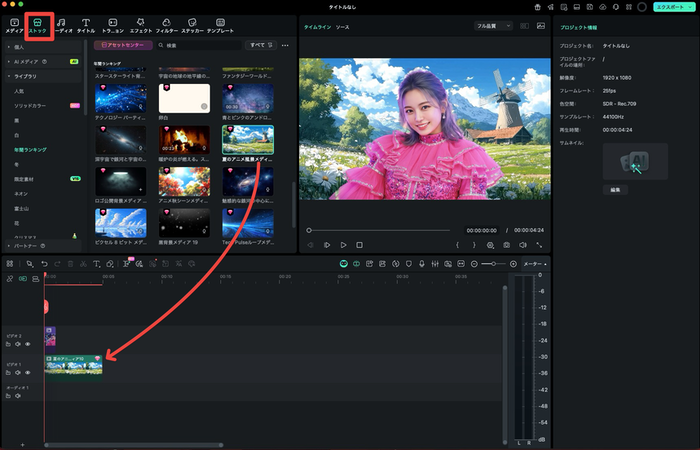Click the undo arrow in timeline toolbar
The height and width of the screenshot is (450, 700).
pos(44,263)
